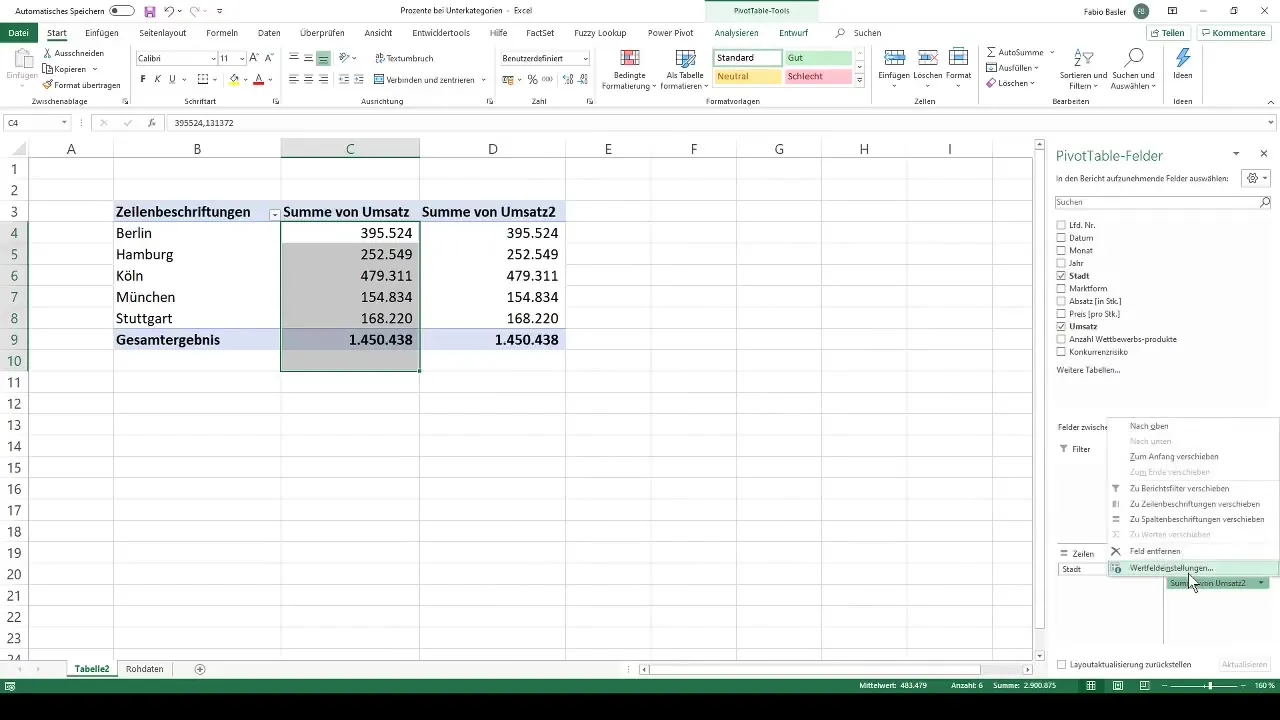Click the thousands separator (000) icon
Screen dimensions: 1280x720
547,79
